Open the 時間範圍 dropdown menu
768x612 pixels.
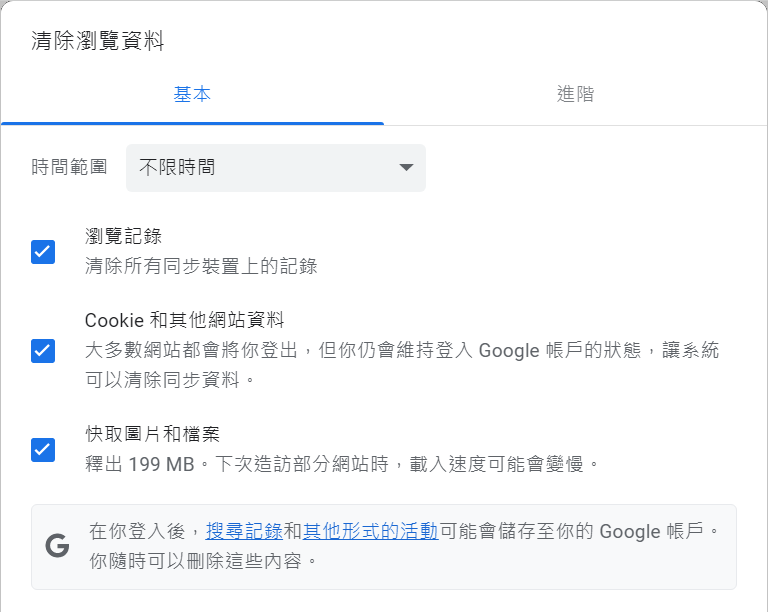click(x=276, y=167)
